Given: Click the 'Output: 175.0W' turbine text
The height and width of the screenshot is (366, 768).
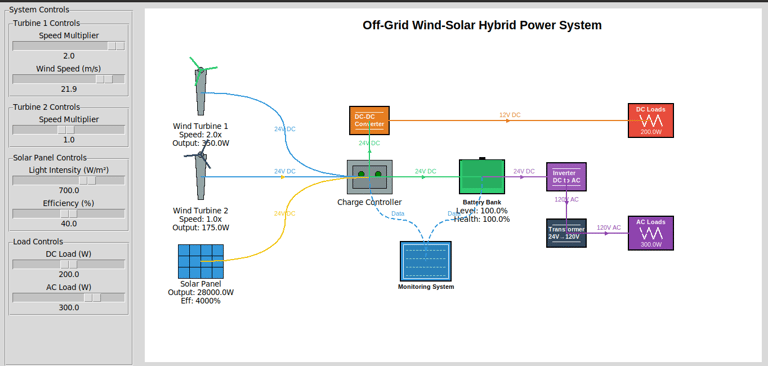Looking at the screenshot, I should click(x=201, y=227).
